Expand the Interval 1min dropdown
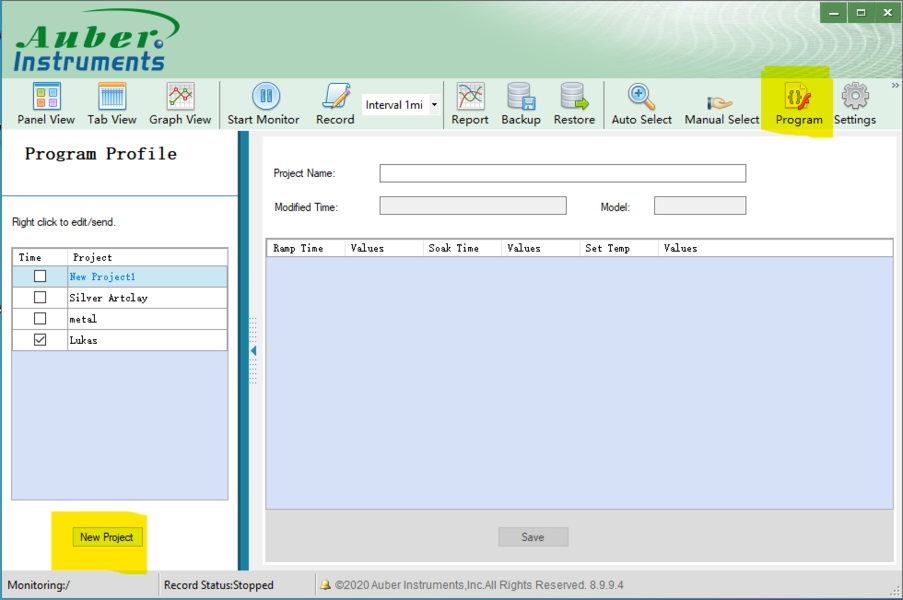 [434, 105]
